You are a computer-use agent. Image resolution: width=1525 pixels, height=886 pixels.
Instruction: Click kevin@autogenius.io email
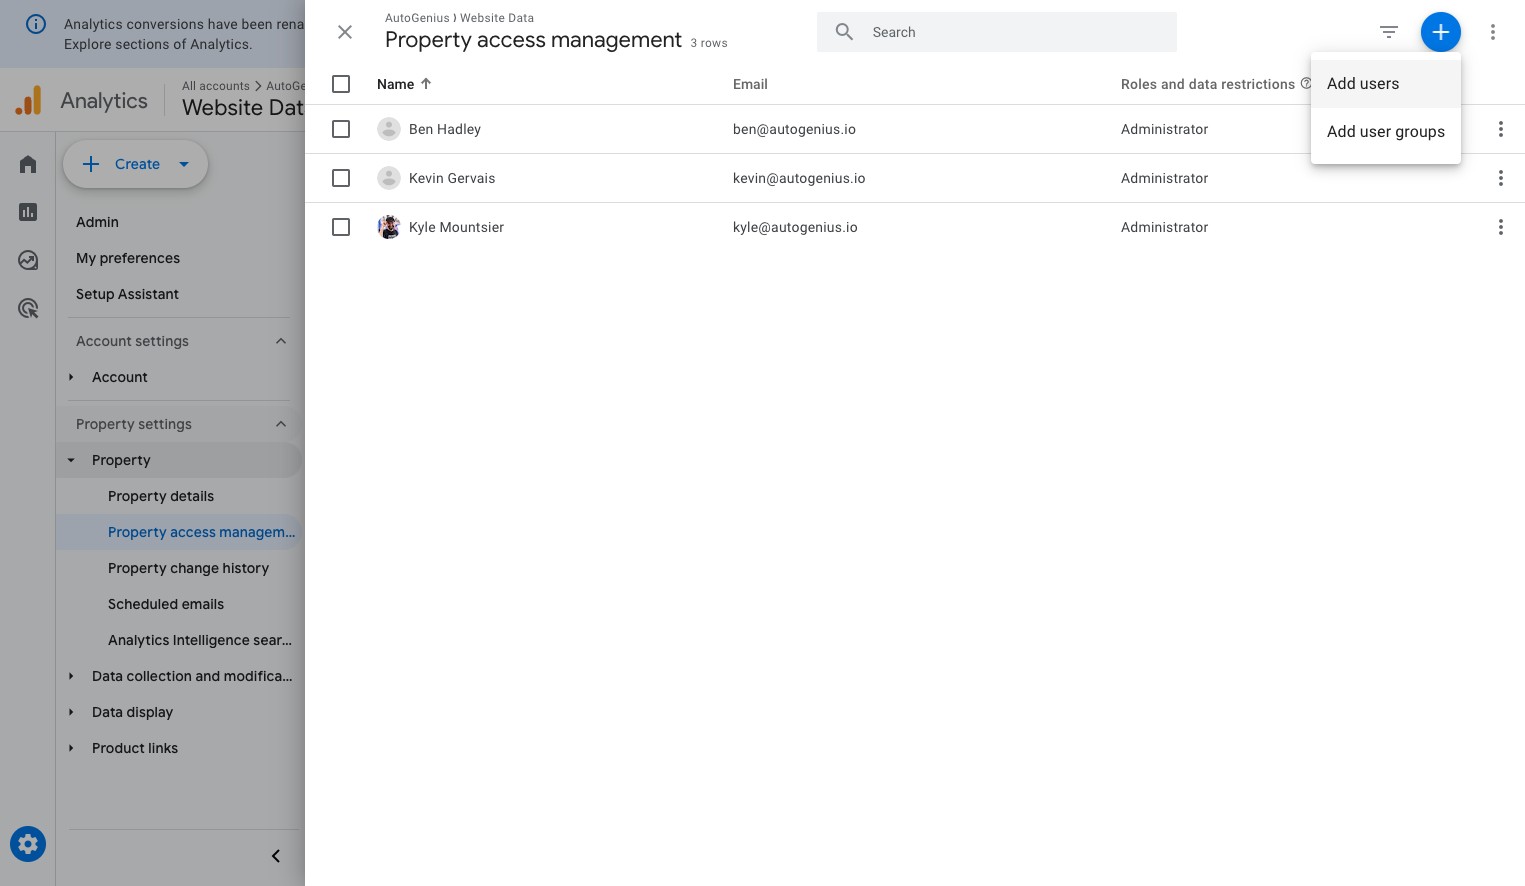point(799,178)
